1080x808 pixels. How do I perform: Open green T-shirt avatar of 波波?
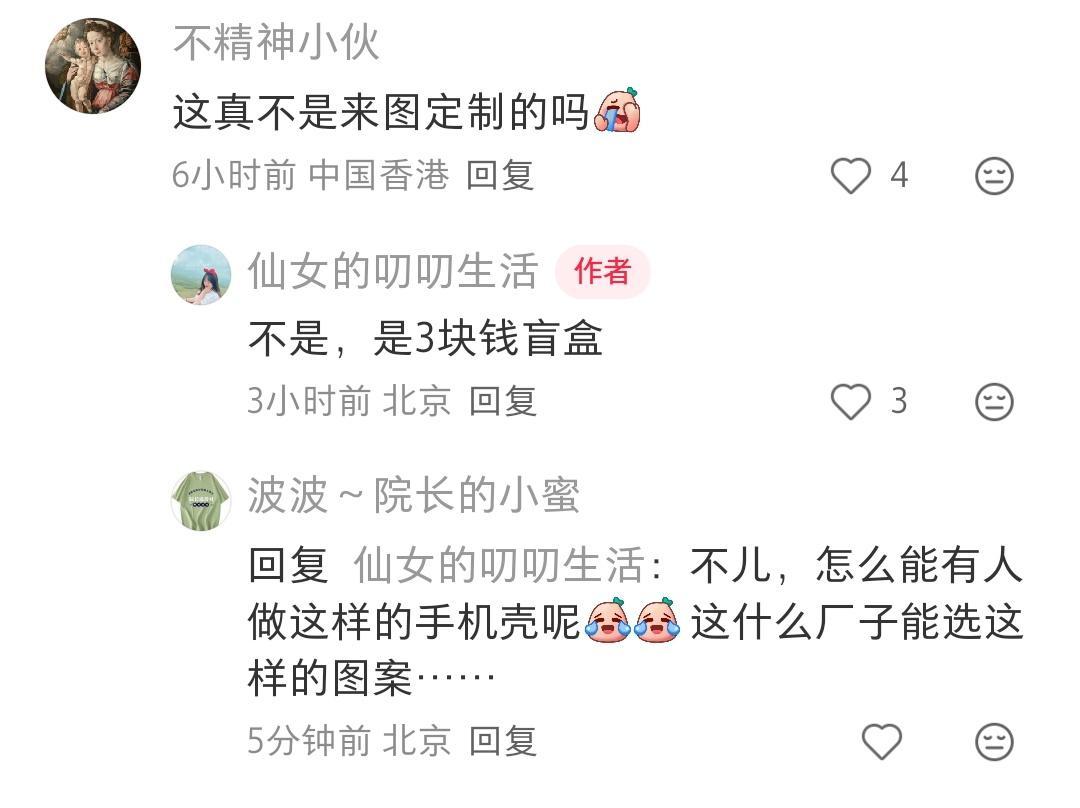(x=200, y=501)
